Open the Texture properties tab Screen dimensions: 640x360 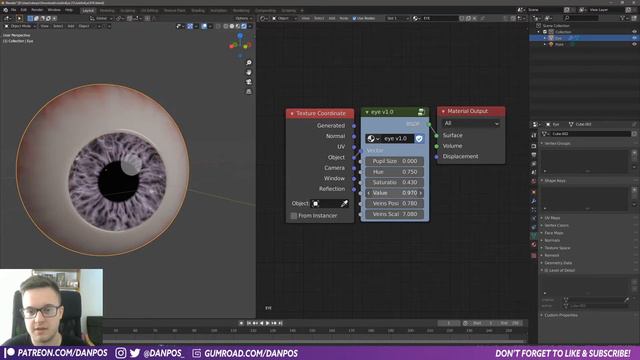point(534,255)
